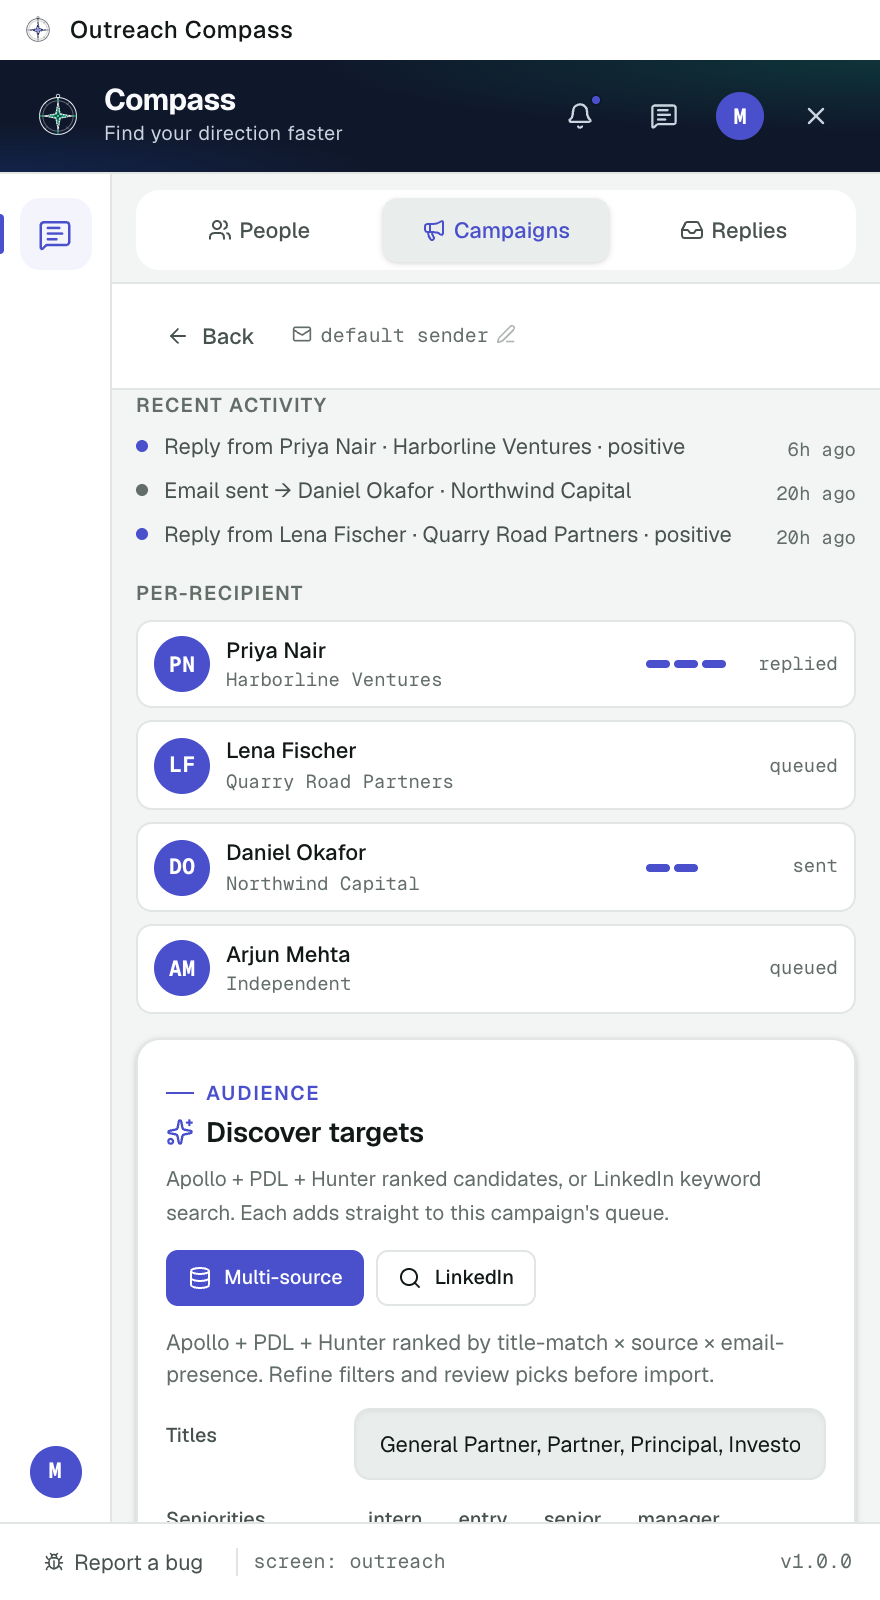Viewport: 880px width, 1600px height.
Task: Click the v1.0.0 version label
Action: click(816, 1562)
